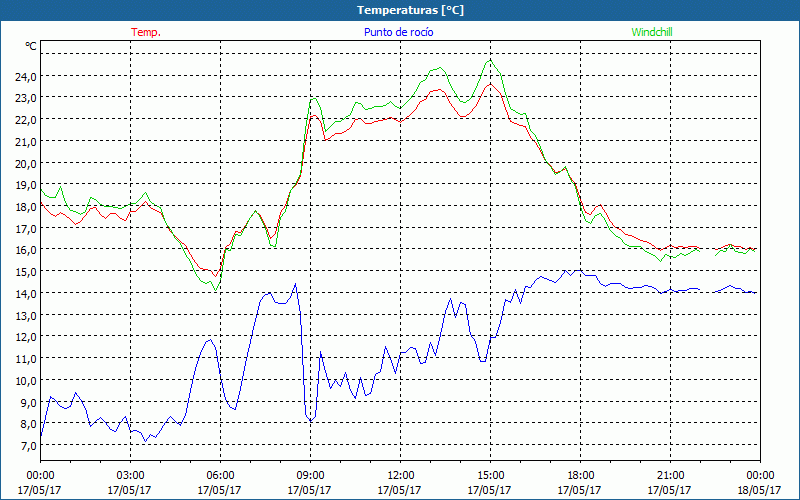Click the 12:00 time axis label
Viewport: 800px width, 500px height.
pyautogui.click(x=400, y=476)
